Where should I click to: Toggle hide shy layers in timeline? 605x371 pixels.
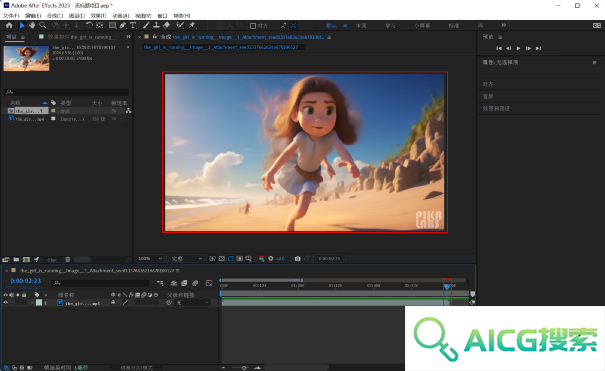[x=174, y=283]
